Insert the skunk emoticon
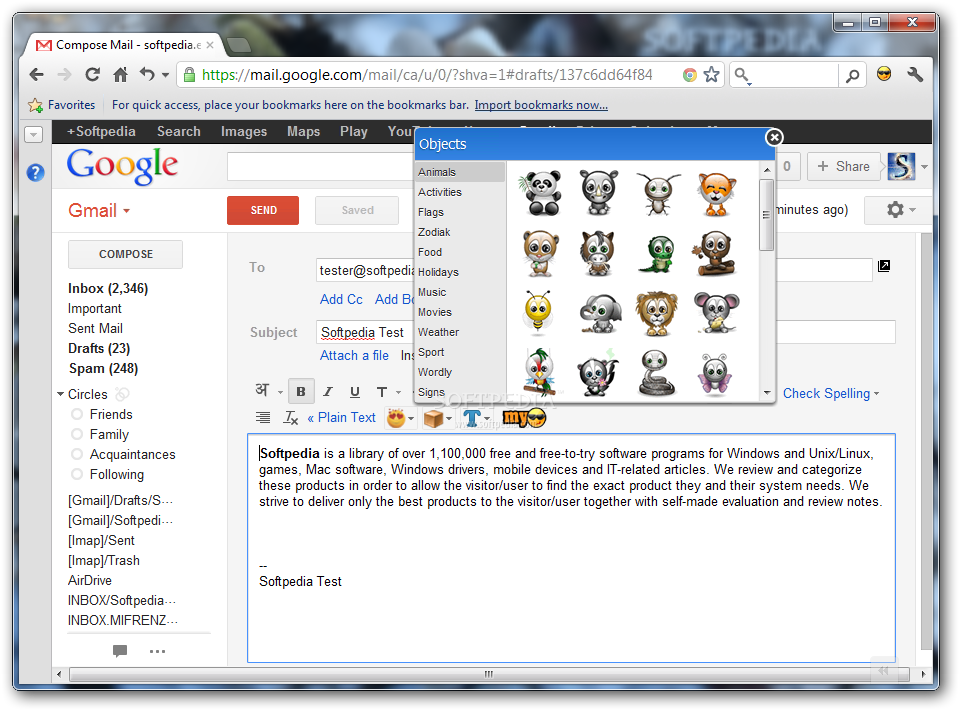The image size is (960, 711). [598, 373]
